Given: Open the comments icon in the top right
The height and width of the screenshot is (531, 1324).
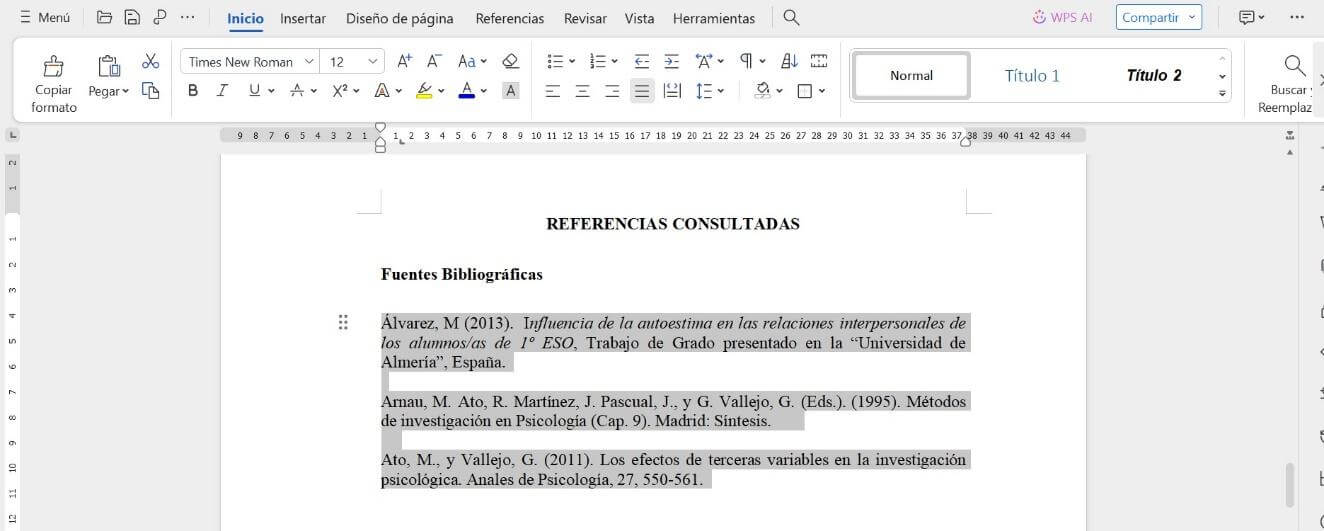Looking at the screenshot, I should (x=1246, y=17).
